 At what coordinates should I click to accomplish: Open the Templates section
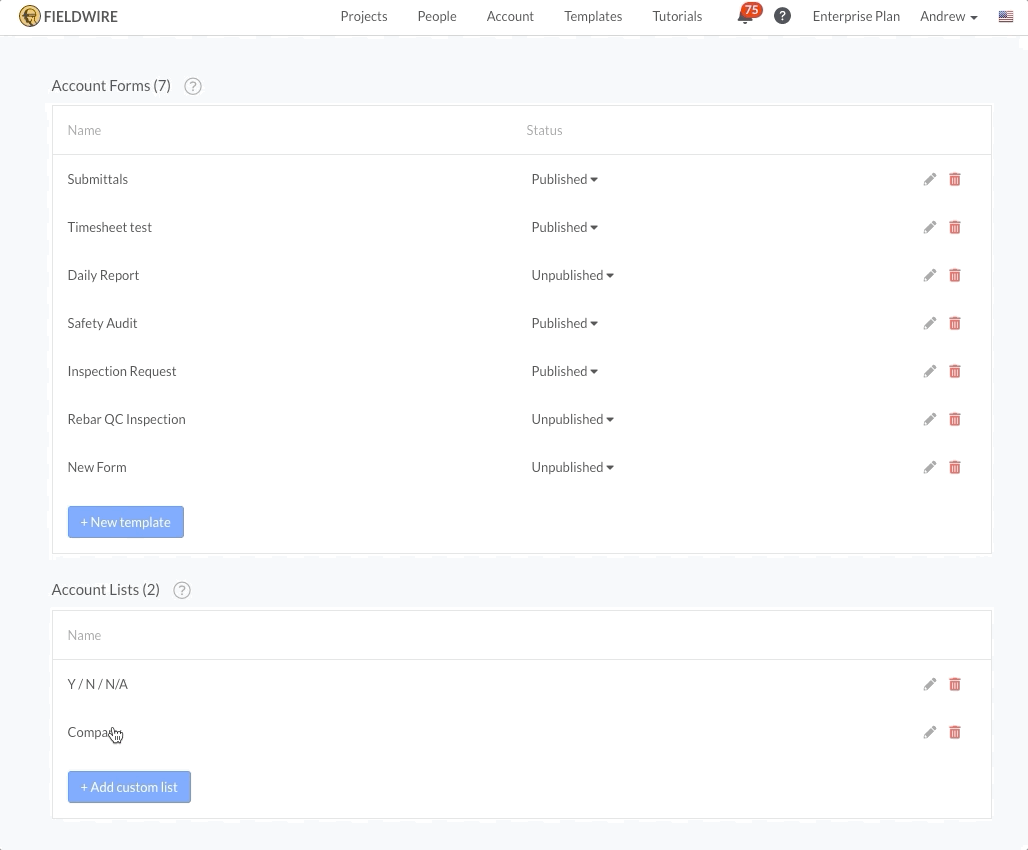593,16
